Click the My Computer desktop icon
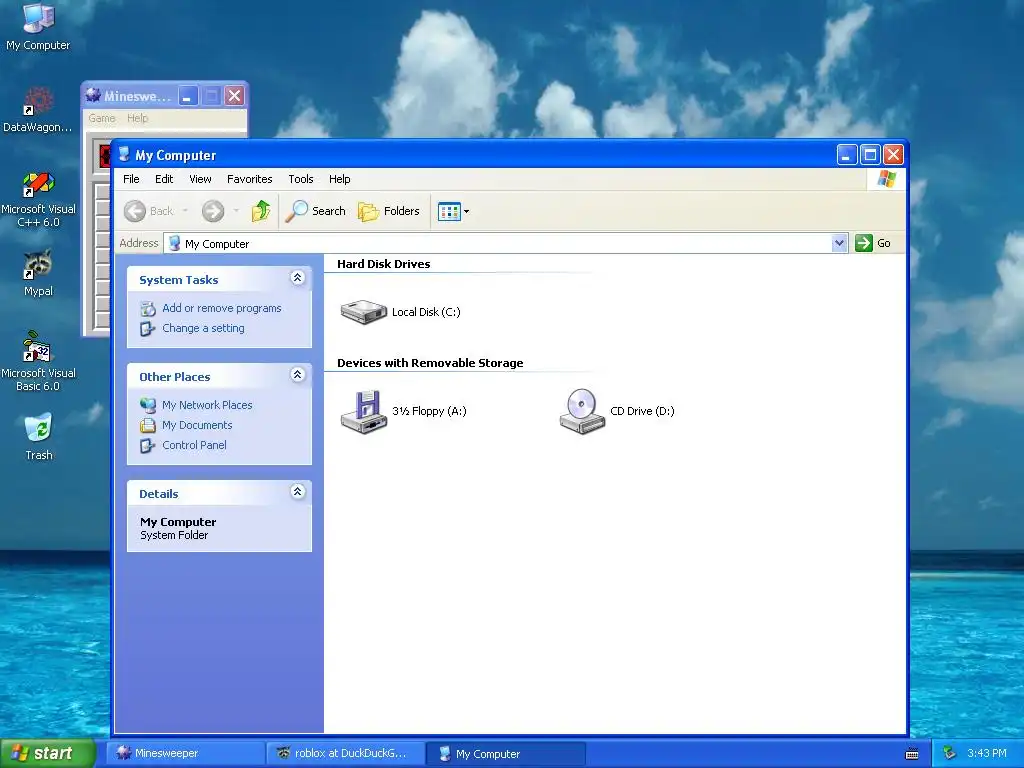This screenshot has width=1024, height=768. [38, 27]
